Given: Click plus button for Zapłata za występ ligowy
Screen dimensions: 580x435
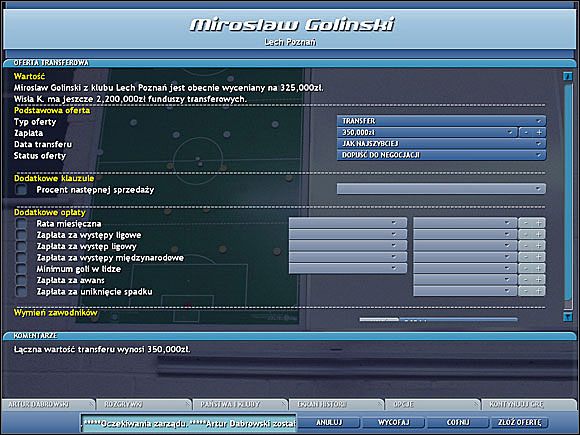Looking at the screenshot, I should pos(539,246).
